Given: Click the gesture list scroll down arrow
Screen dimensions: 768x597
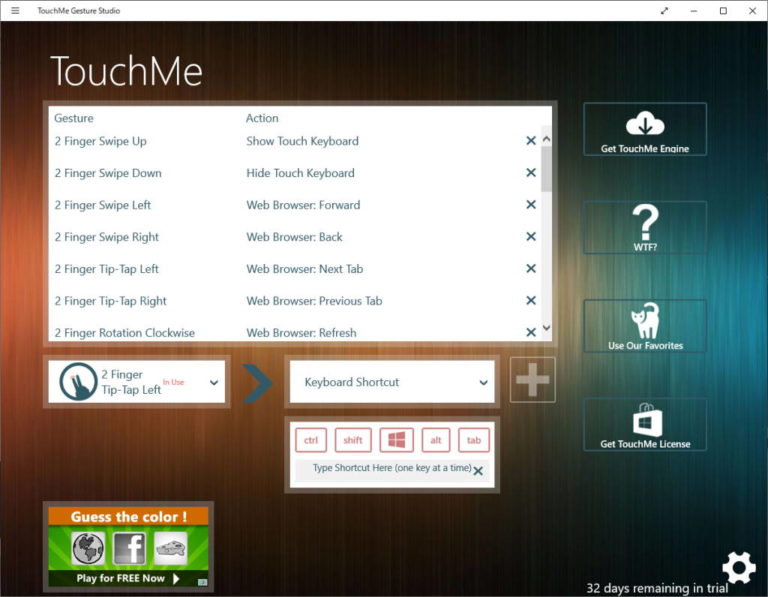Looking at the screenshot, I should [547, 328].
